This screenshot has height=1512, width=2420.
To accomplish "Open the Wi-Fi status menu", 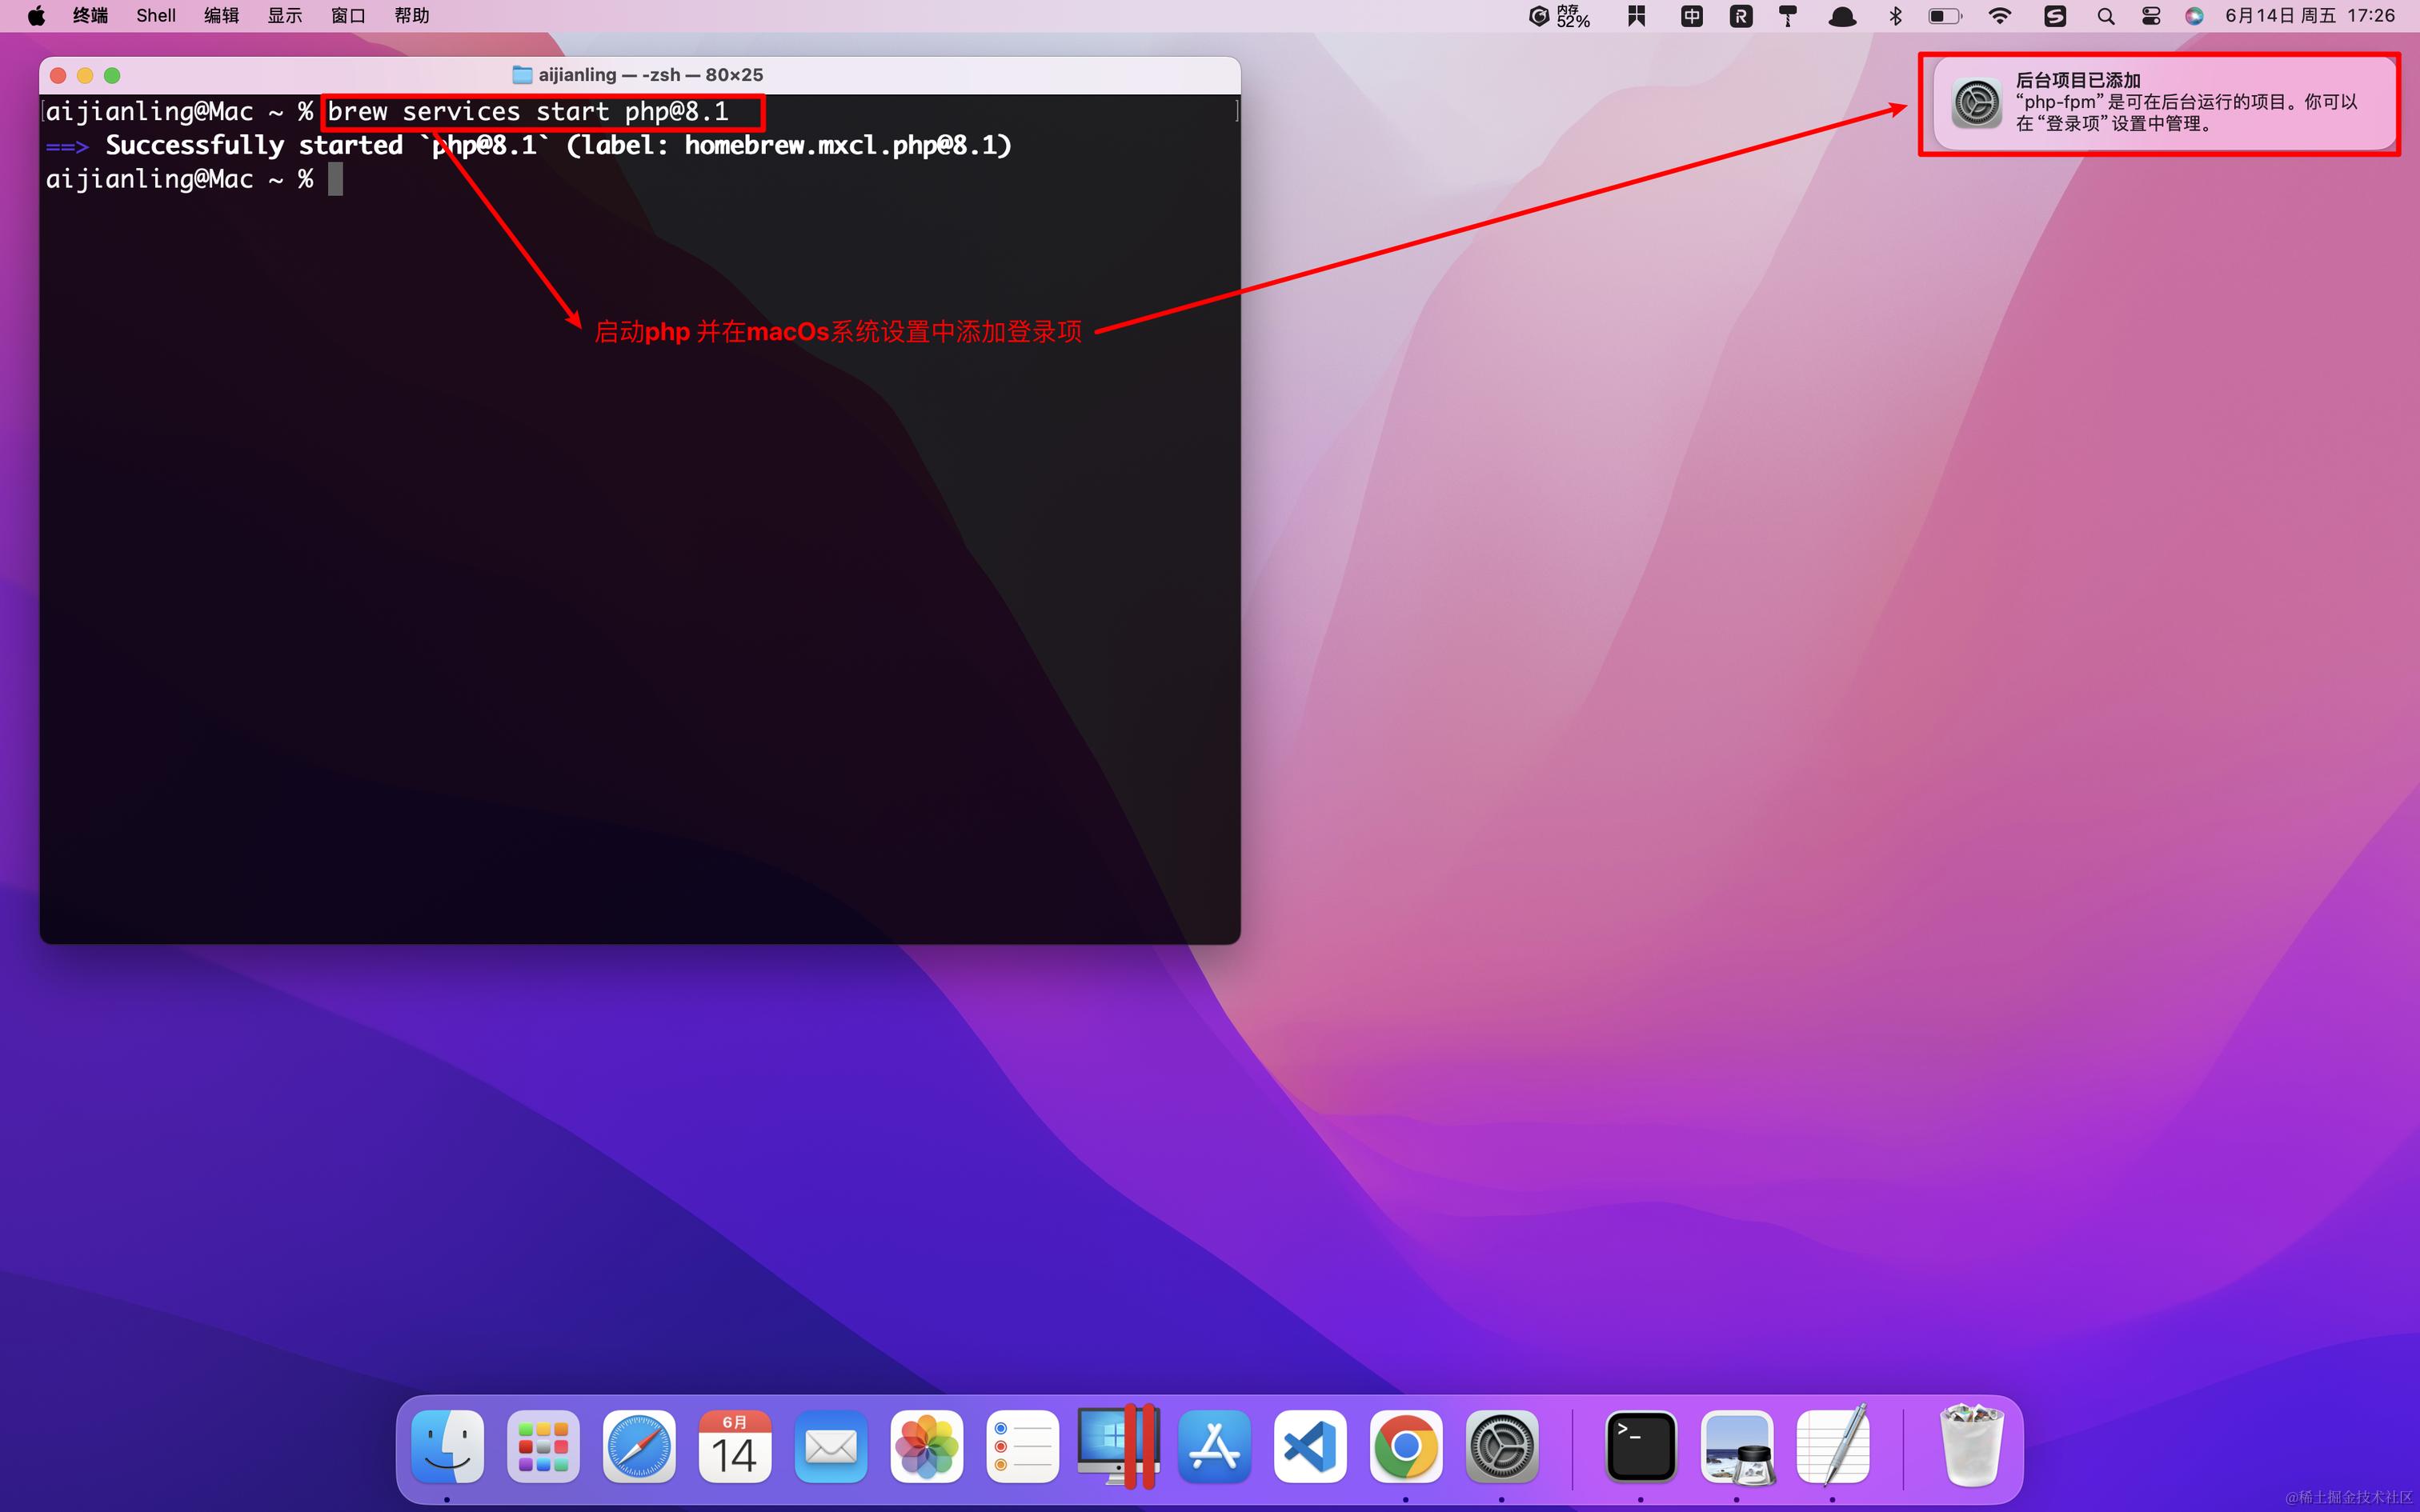I will coord(1998,15).
